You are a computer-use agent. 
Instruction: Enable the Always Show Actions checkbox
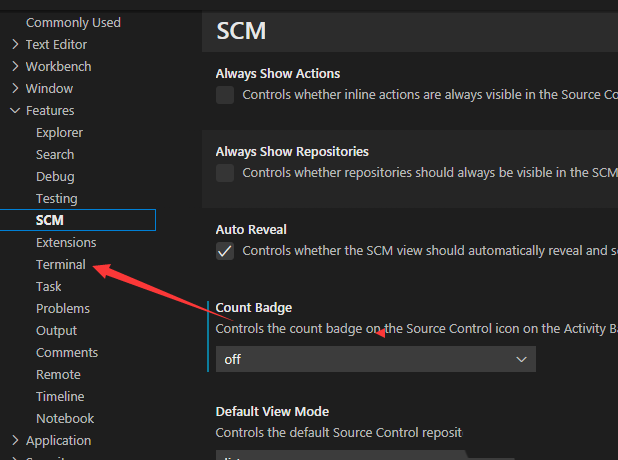pyautogui.click(x=225, y=95)
